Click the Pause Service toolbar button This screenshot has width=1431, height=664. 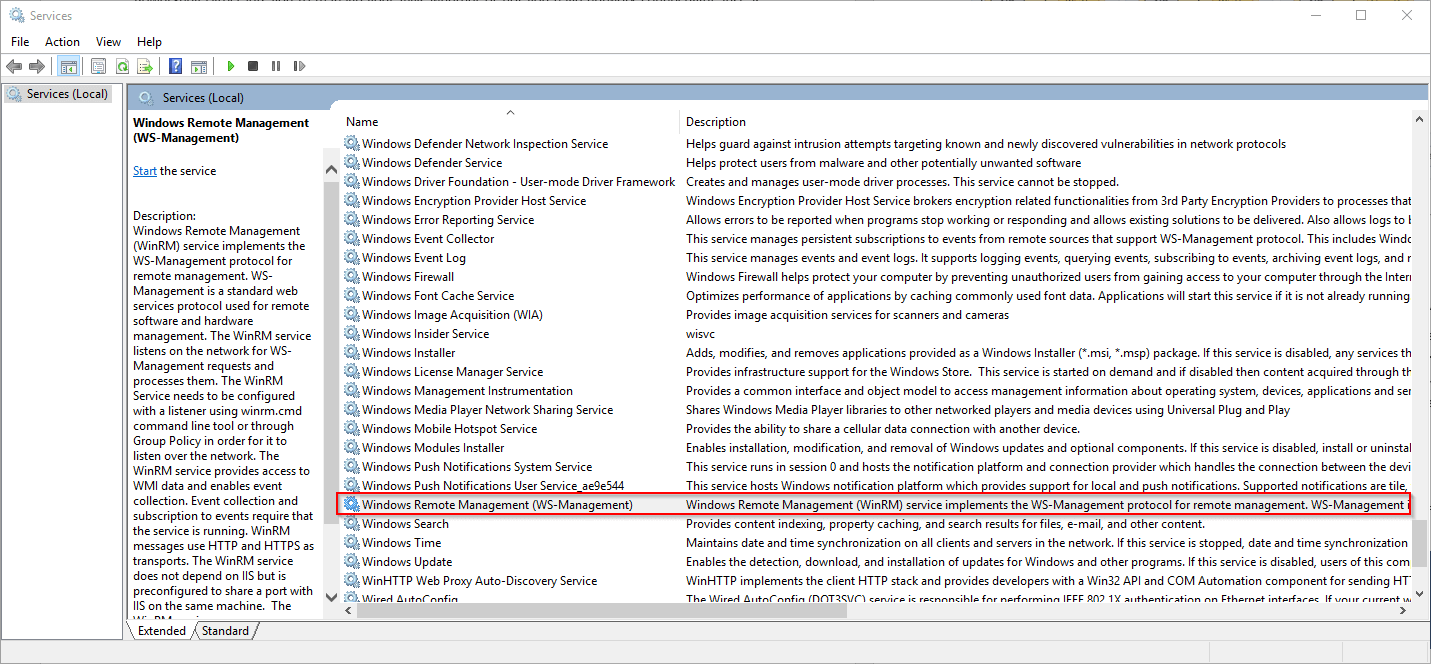click(x=276, y=66)
